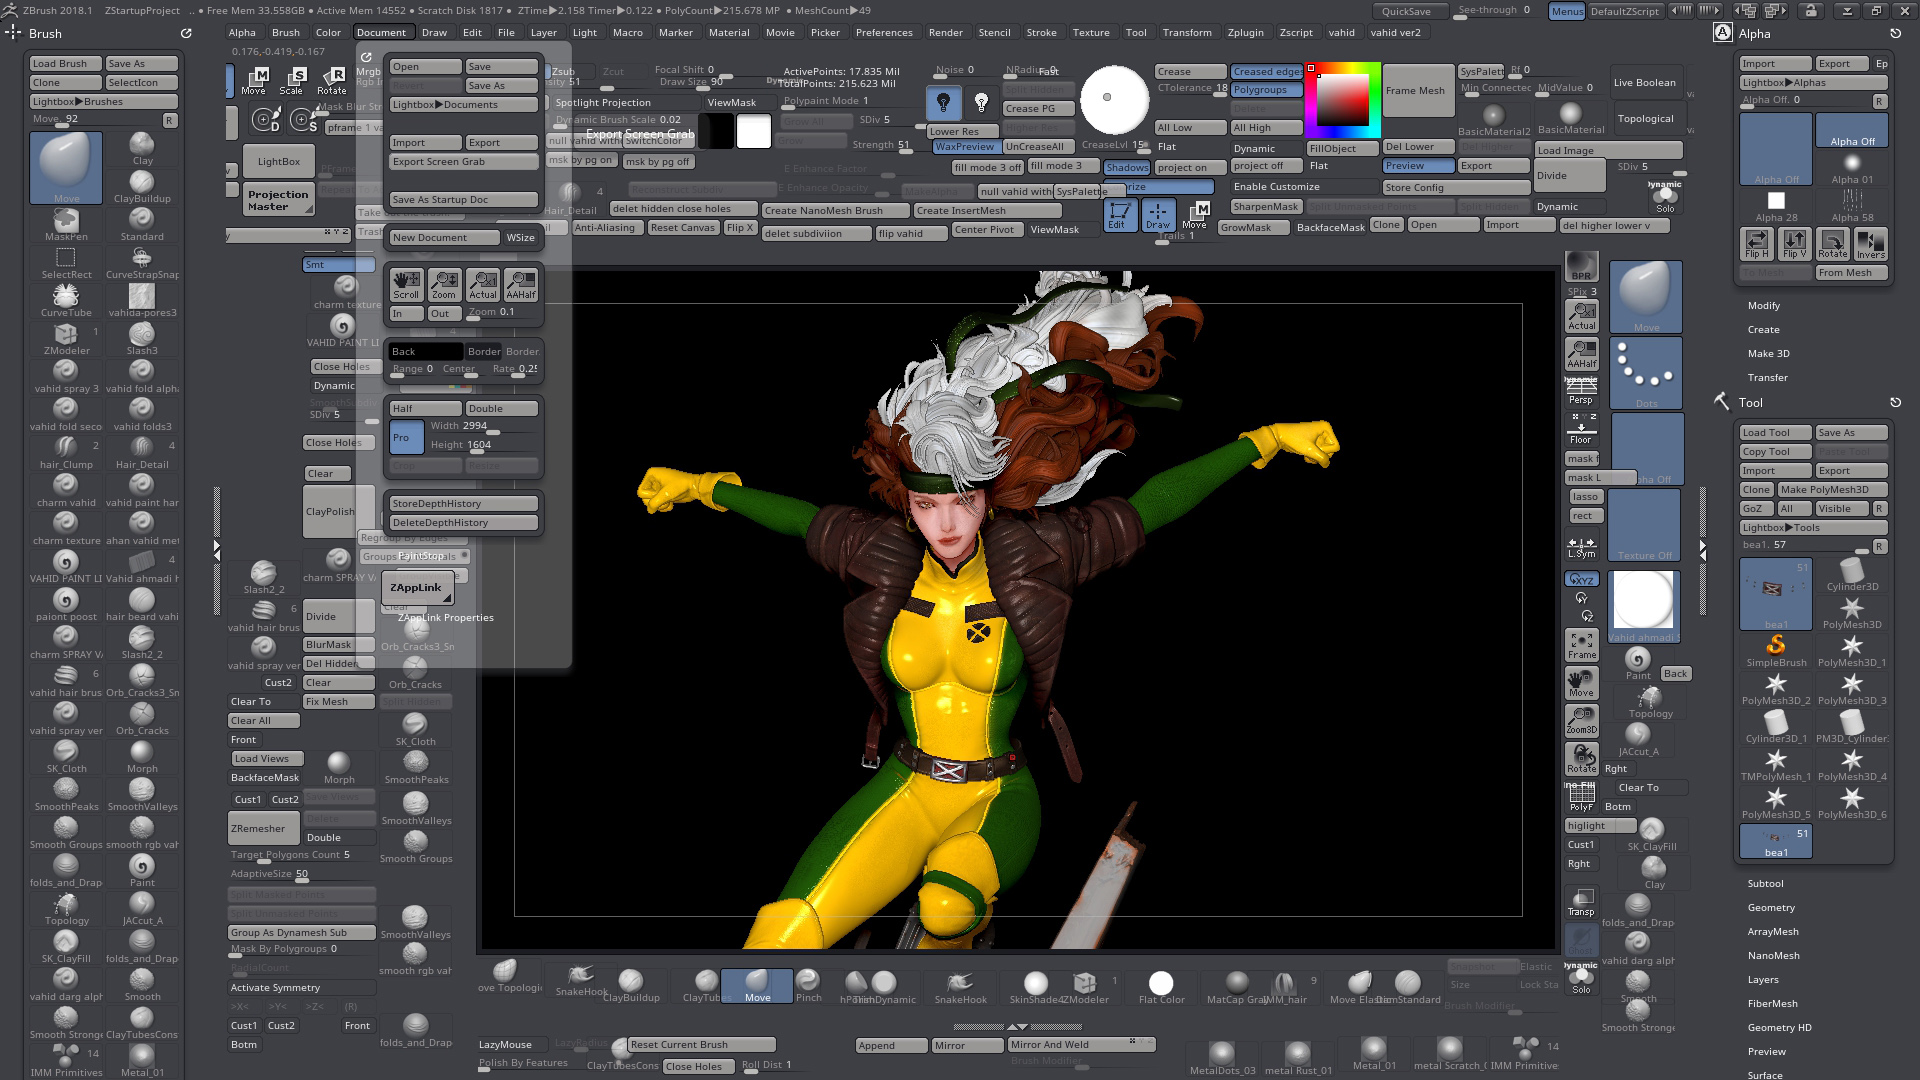Click the New Document button
Viewport: 1920px width, 1080px height.
(444, 238)
